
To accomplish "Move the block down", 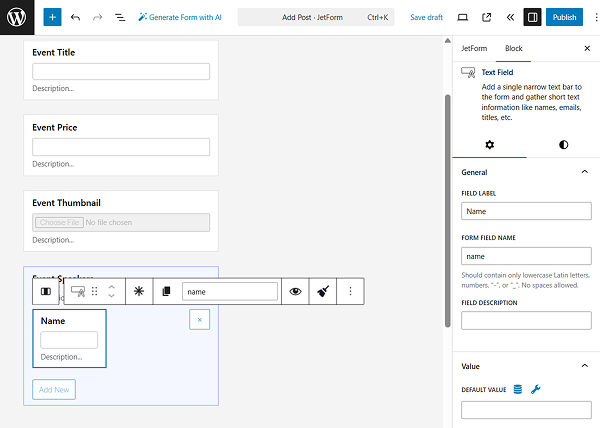I will (x=111, y=296).
